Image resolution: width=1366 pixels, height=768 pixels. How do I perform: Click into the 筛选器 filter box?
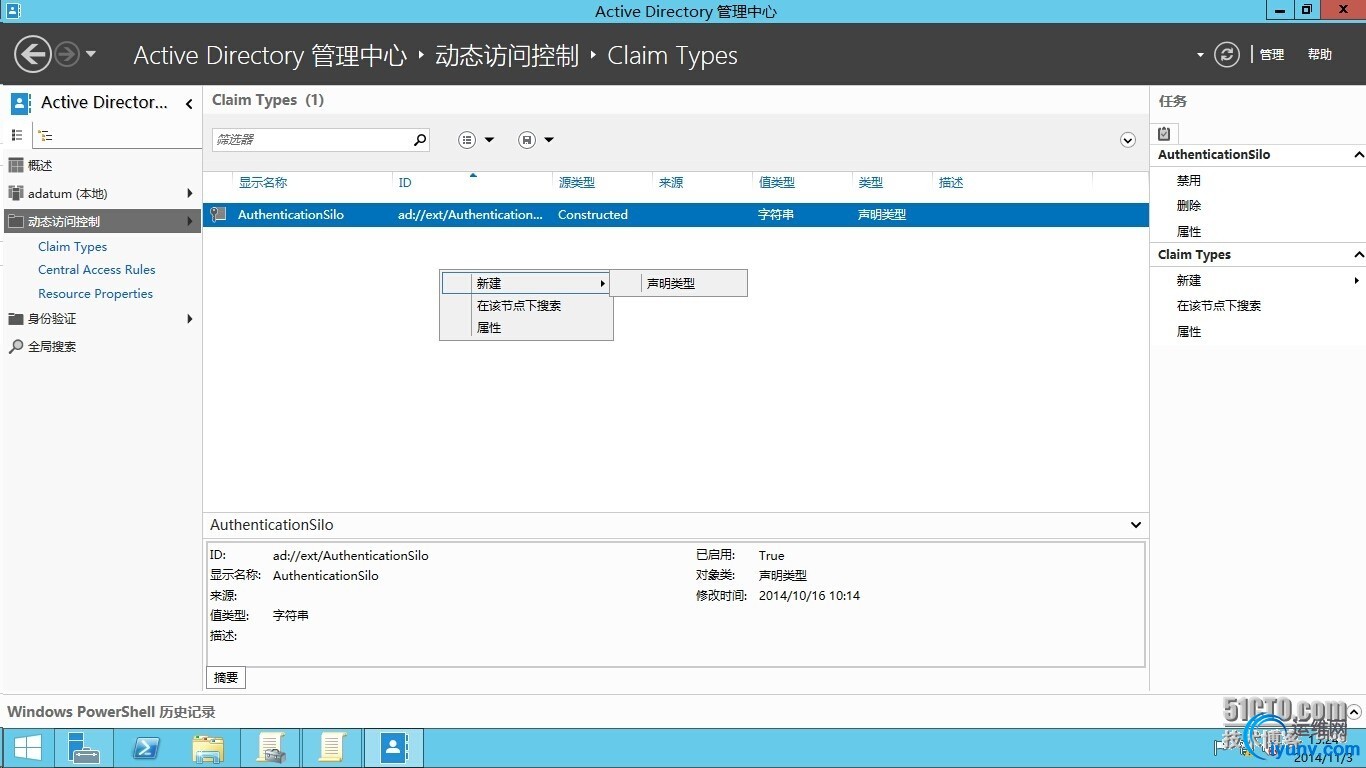(311, 140)
